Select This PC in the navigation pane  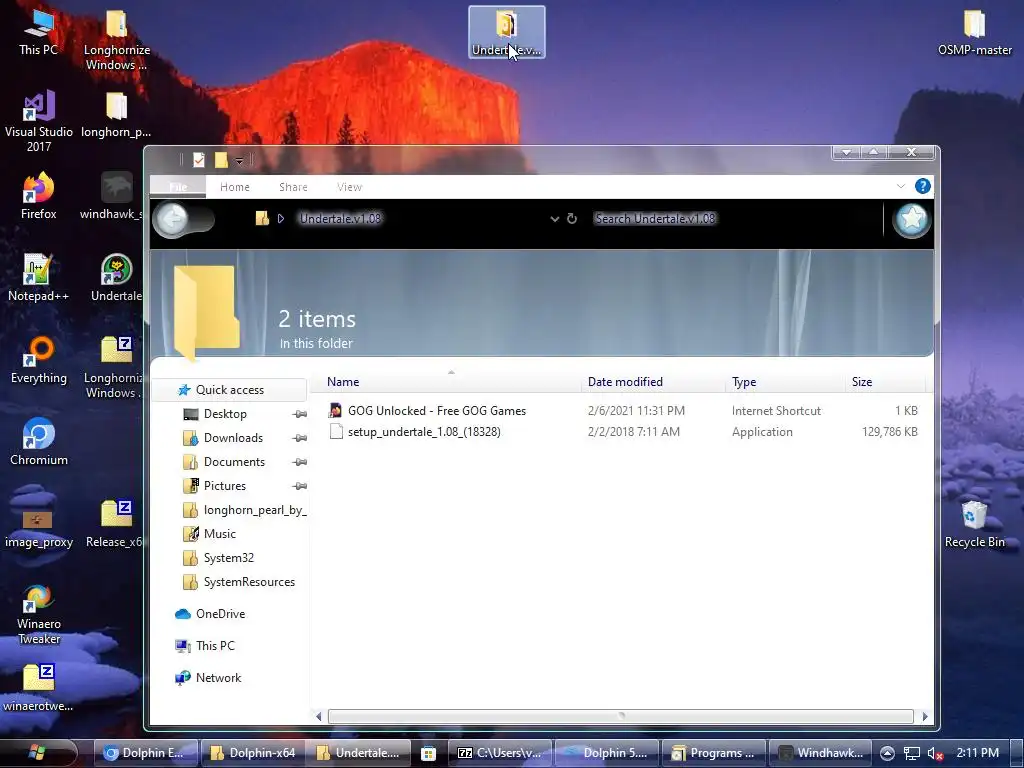click(x=215, y=646)
